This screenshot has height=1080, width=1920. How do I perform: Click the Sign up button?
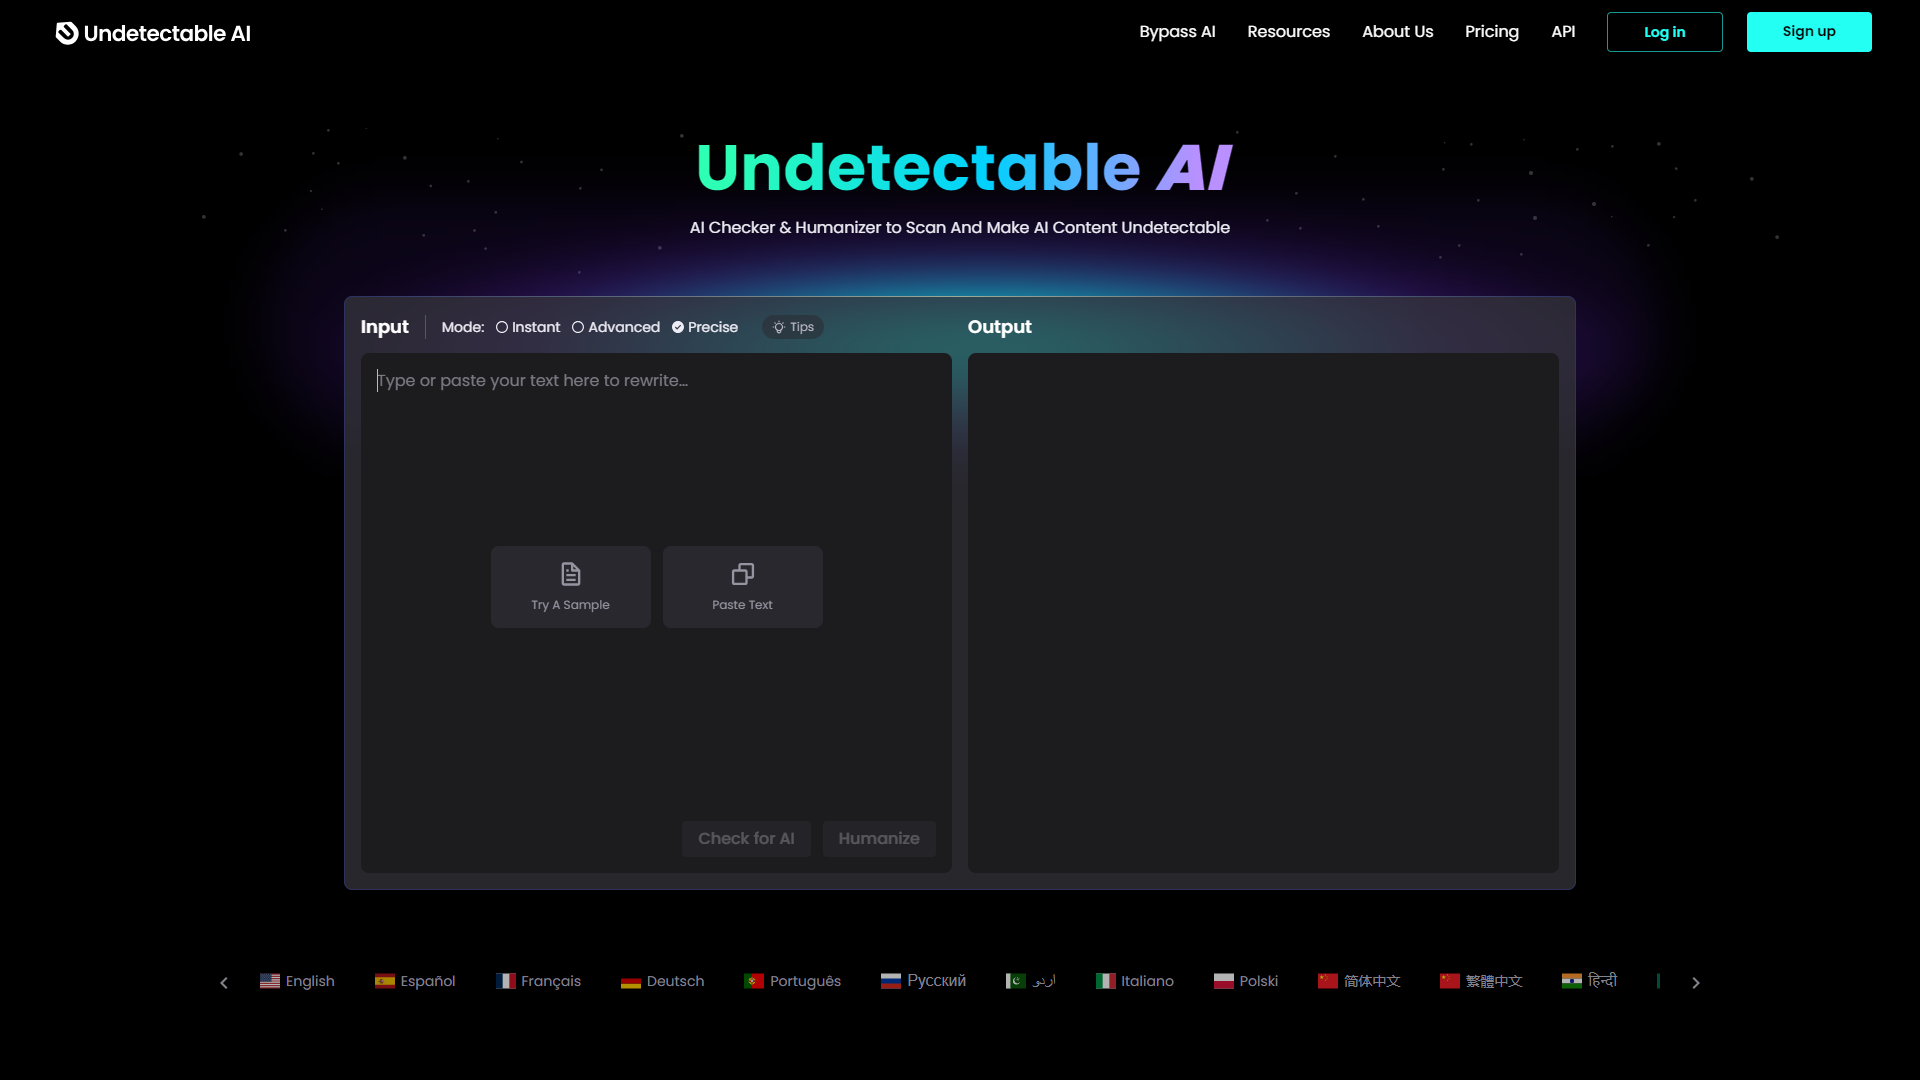click(x=1809, y=32)
